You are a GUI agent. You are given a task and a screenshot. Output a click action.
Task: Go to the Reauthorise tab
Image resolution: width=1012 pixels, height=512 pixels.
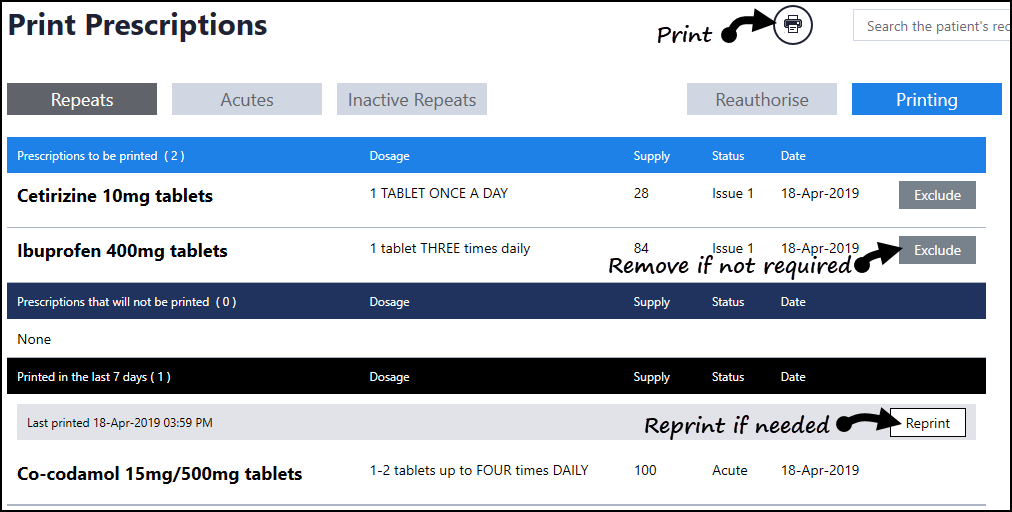pyautogui.click(x=762, y=99)
